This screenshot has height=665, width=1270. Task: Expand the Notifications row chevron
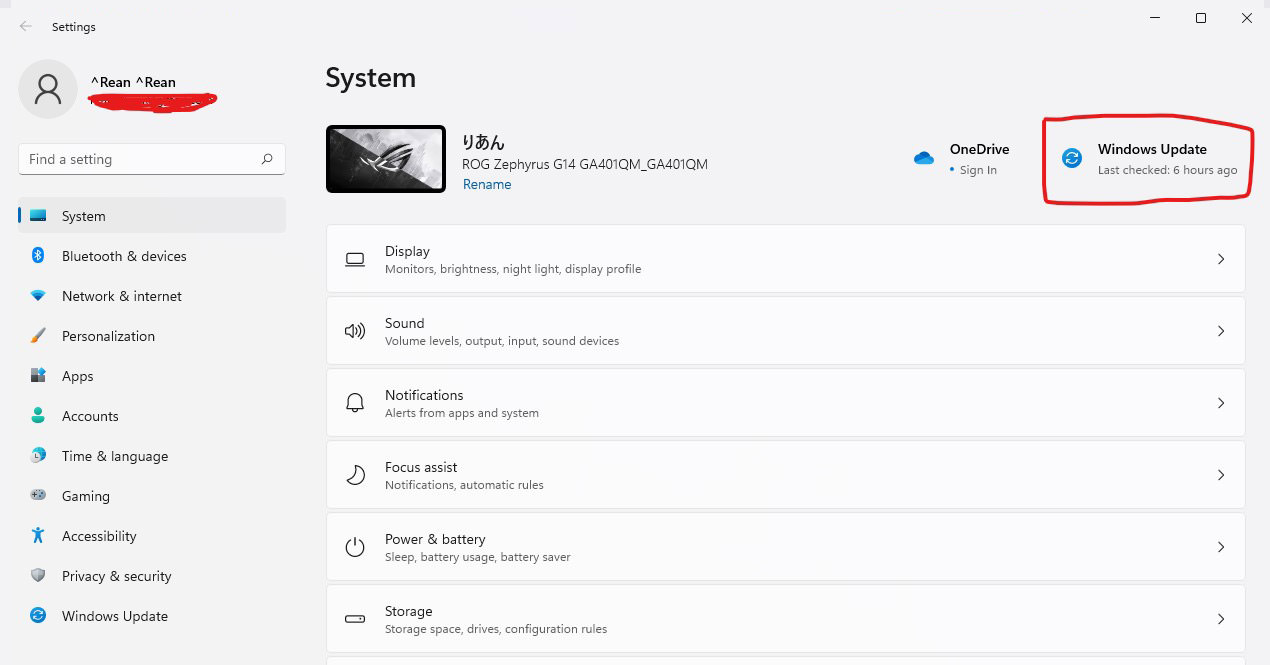(1221, 403)
